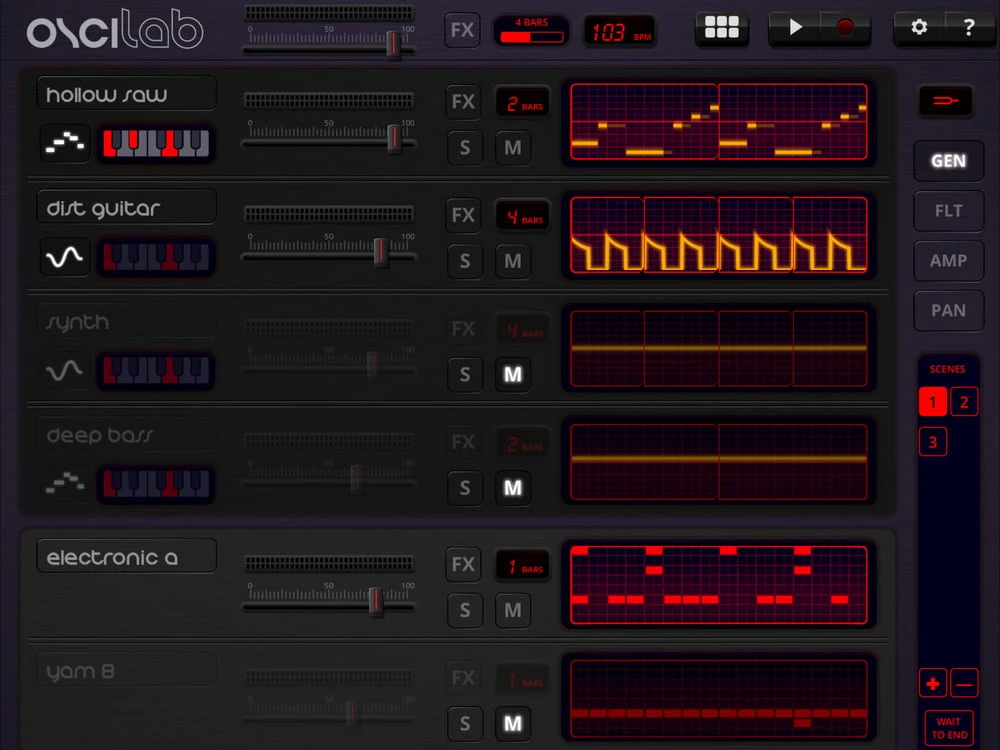1000x750 pixels.
Task: Open the grid pattern view icon
Action: (x=721, y=28)
